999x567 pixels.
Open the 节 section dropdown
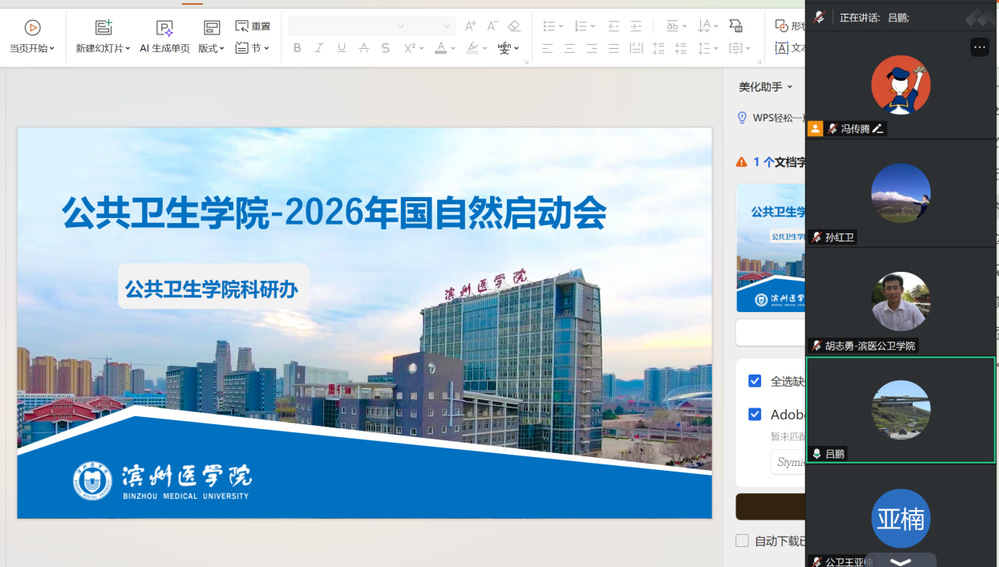coord(253,48)
